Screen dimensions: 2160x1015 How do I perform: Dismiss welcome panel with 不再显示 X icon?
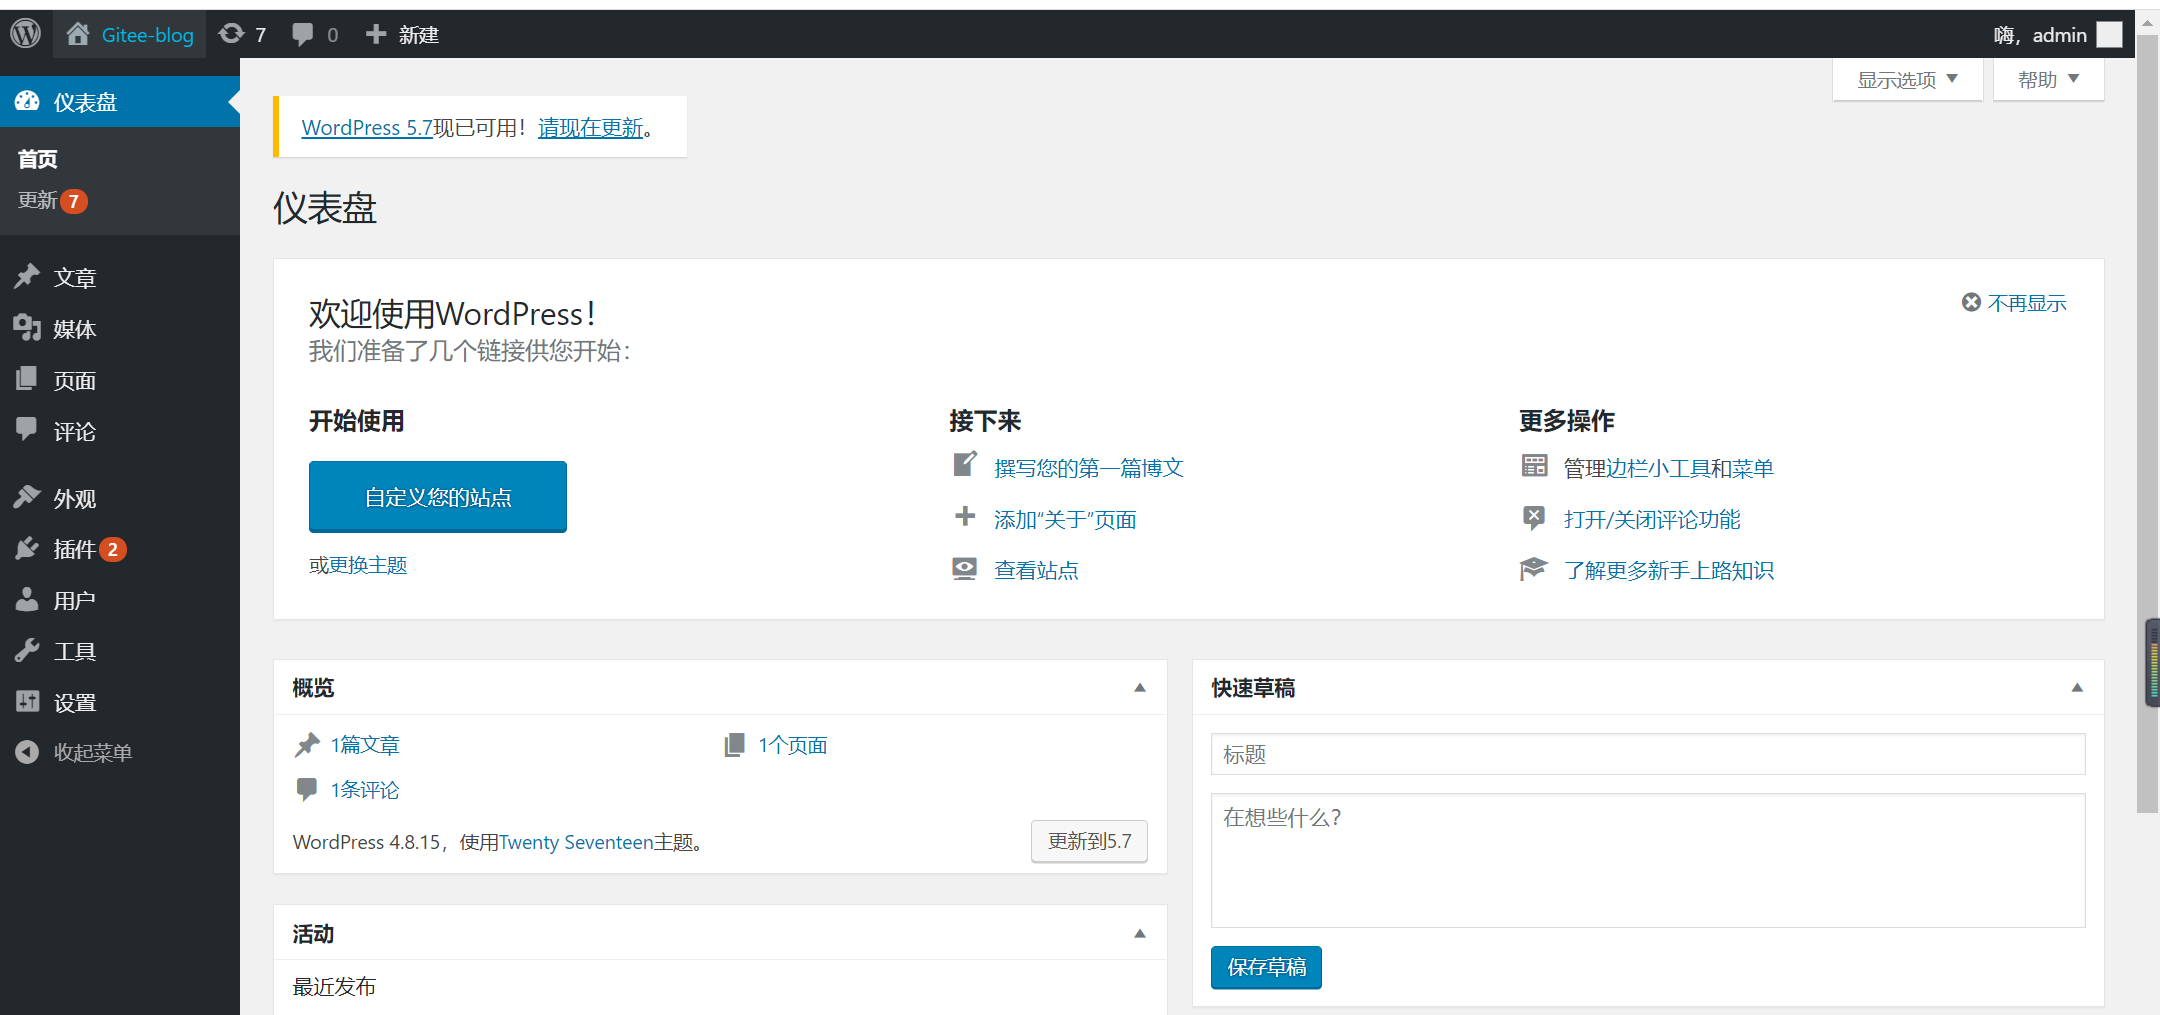(1971, 302)
